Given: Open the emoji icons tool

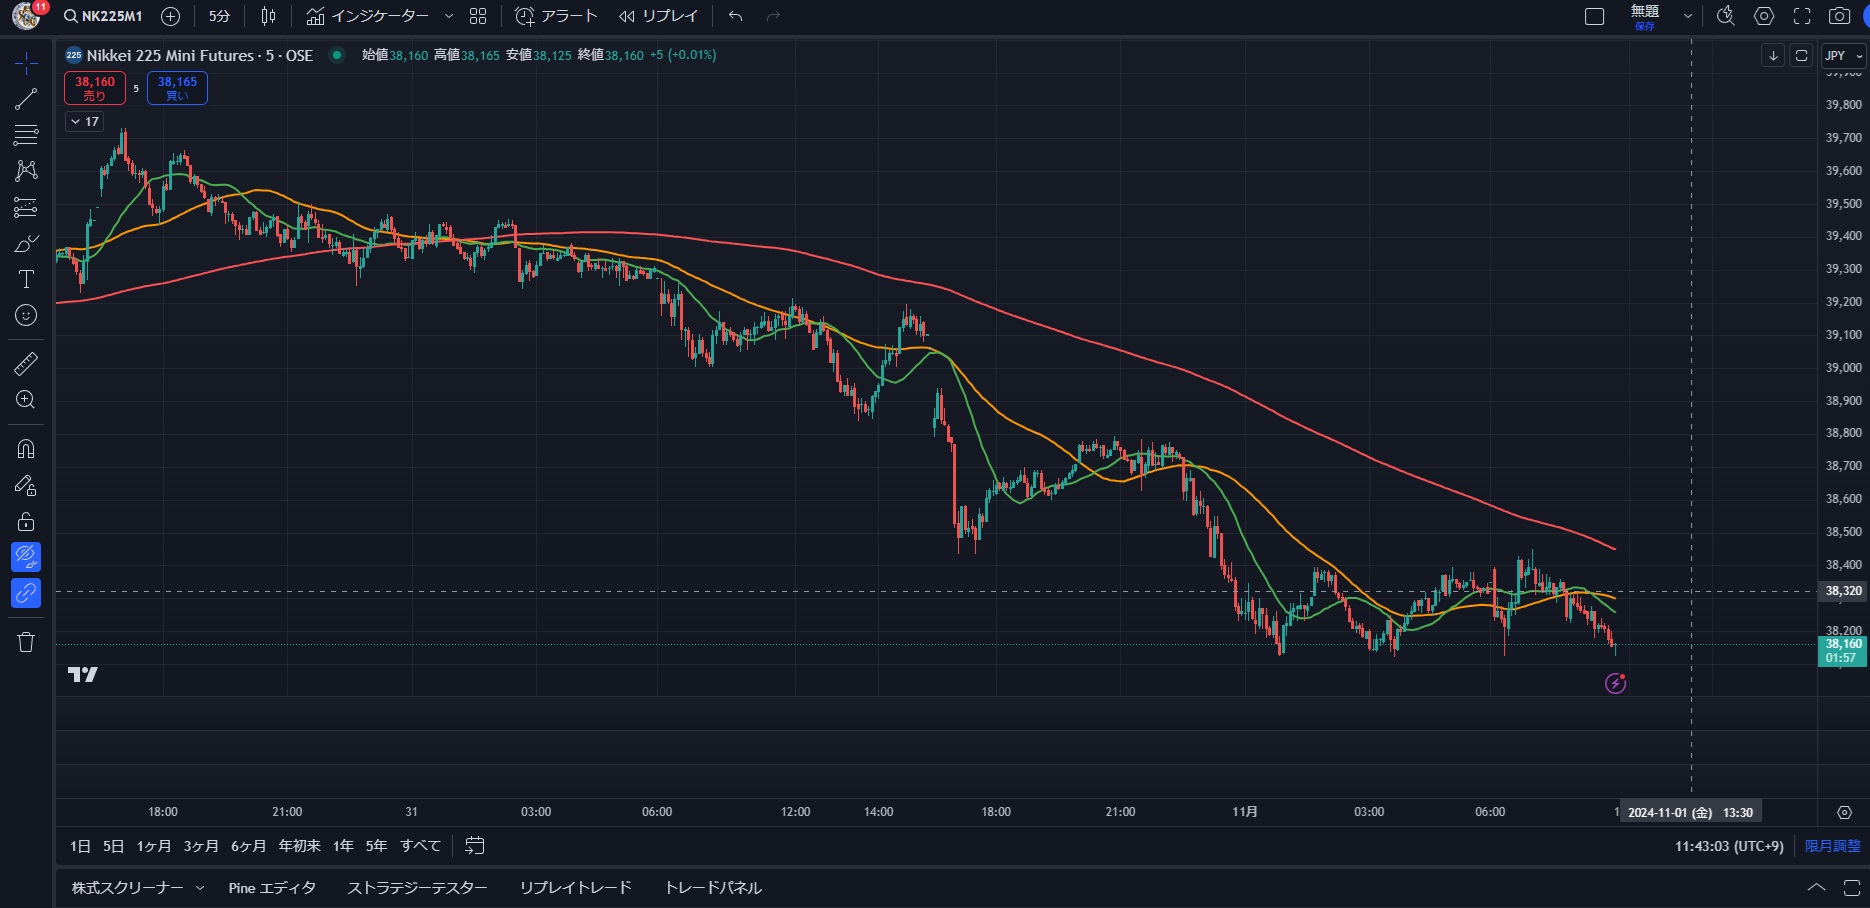Looking at the screenshot, I should [x=26, y=316].
